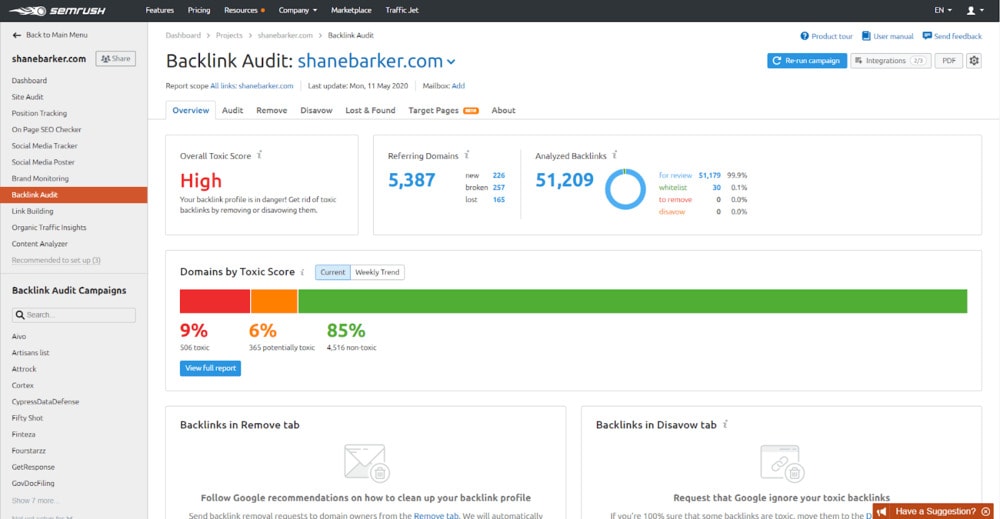Click the red toxic segment of the bar
The image size is (1000, 519).
click(215, 301)
